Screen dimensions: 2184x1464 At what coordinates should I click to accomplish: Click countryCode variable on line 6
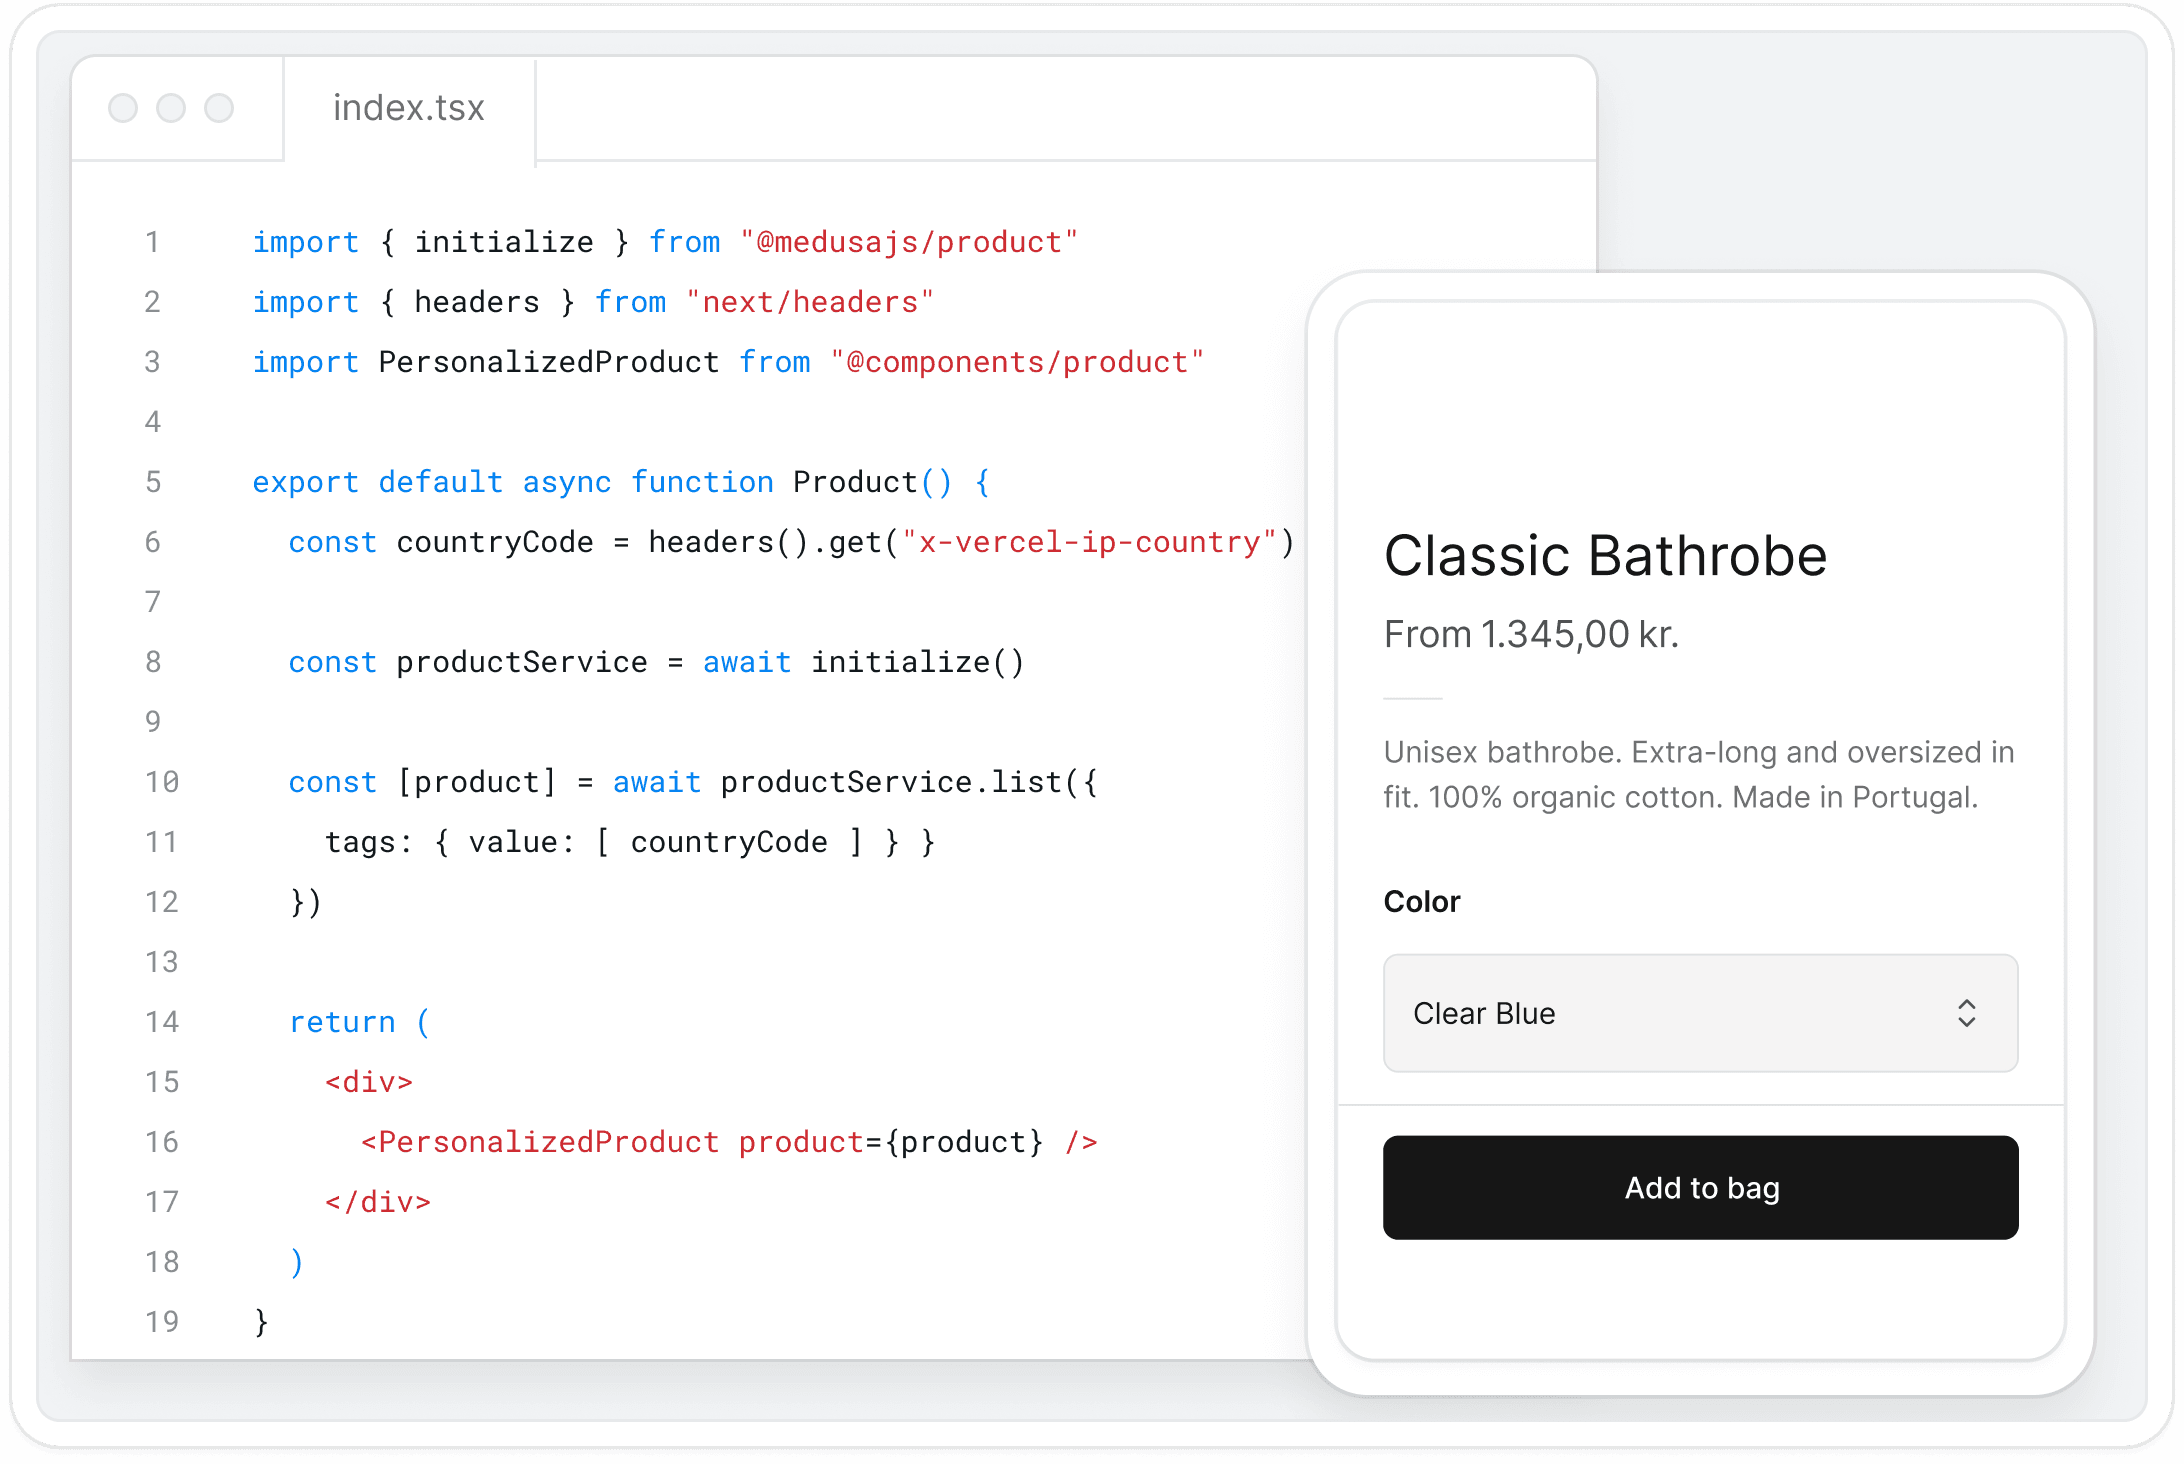495,542
